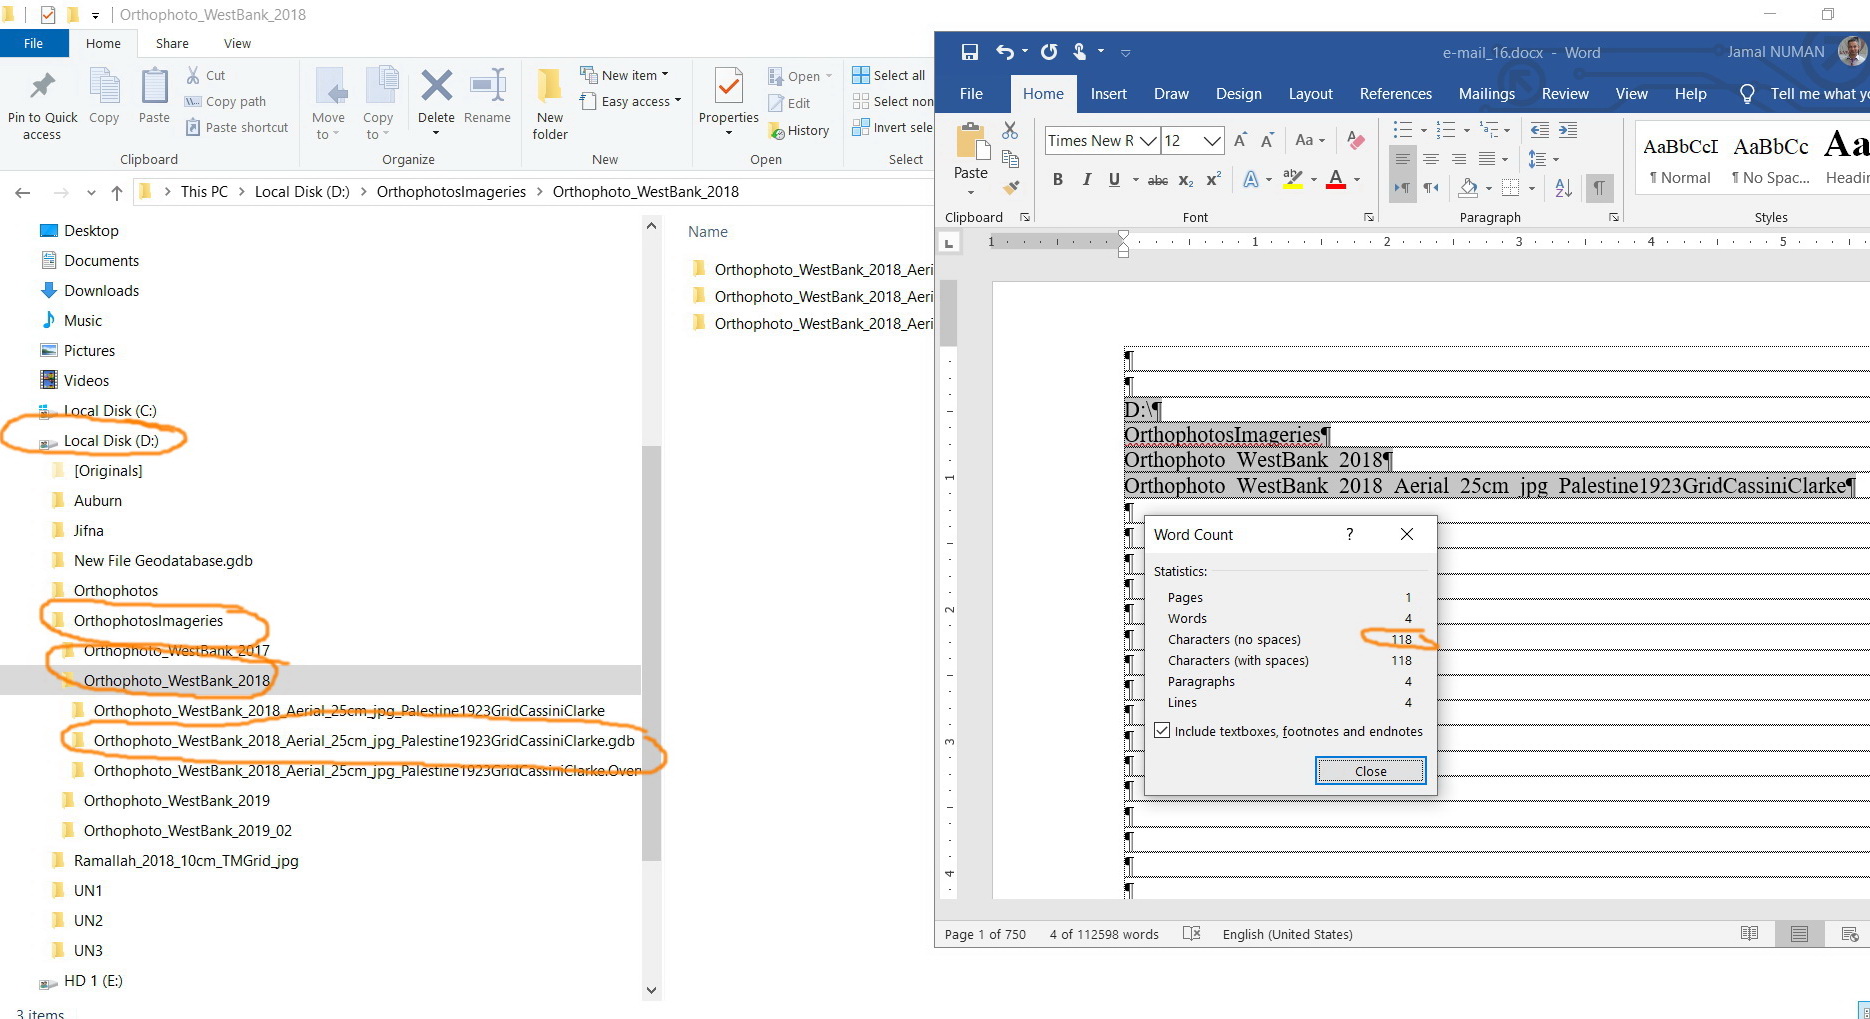The image size is (1870, 1019).
Task: Apply Bold formatting in Word
Action: coord(1057,180)
